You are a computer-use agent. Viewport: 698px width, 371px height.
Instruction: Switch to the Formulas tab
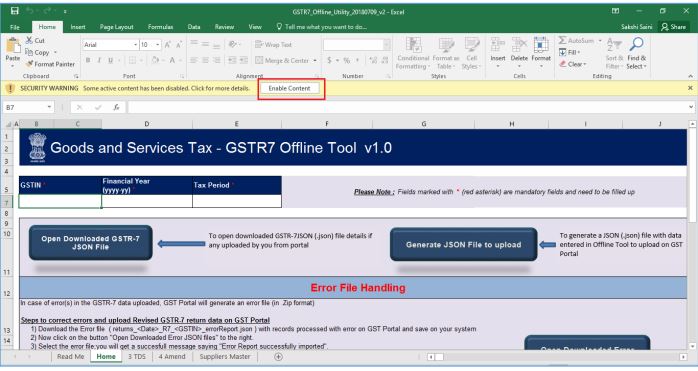coord(160,27)
